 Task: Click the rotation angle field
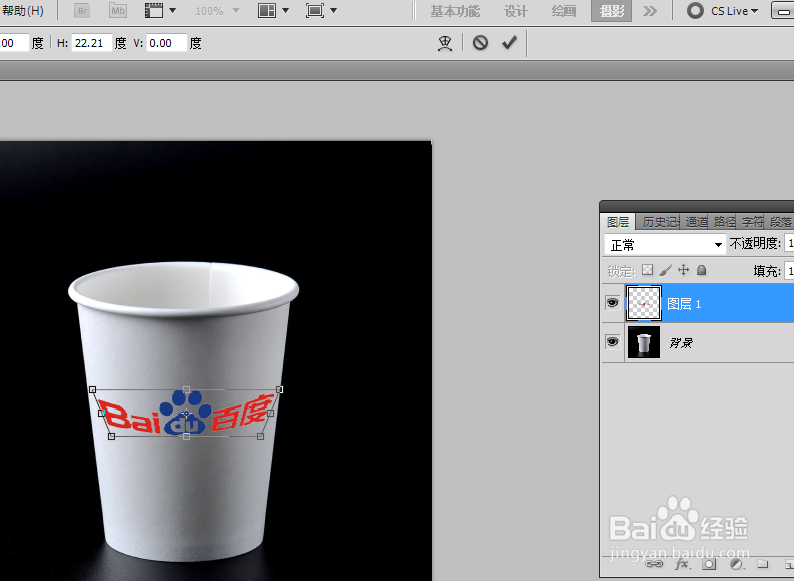(14, 43)
